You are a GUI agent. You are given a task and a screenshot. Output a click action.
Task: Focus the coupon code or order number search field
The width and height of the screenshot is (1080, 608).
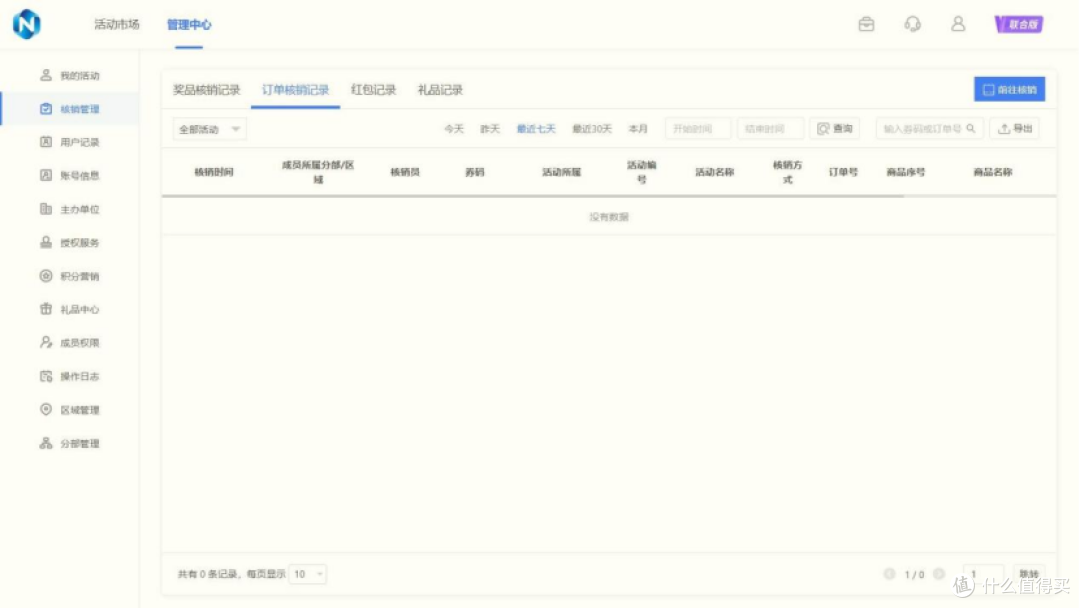929,129
